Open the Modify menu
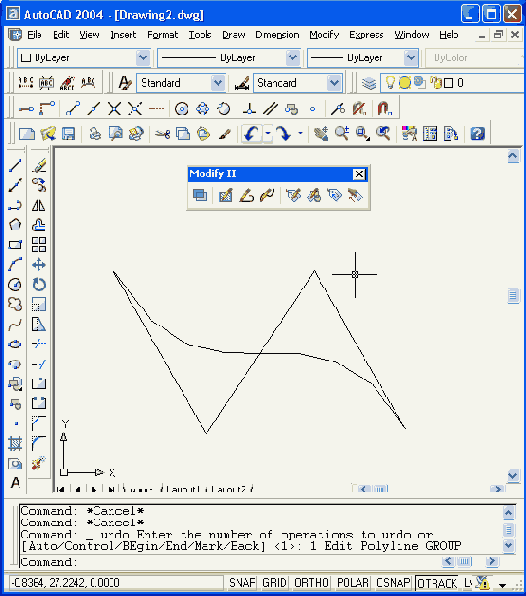The image size is (526, 596). point(324,35)
